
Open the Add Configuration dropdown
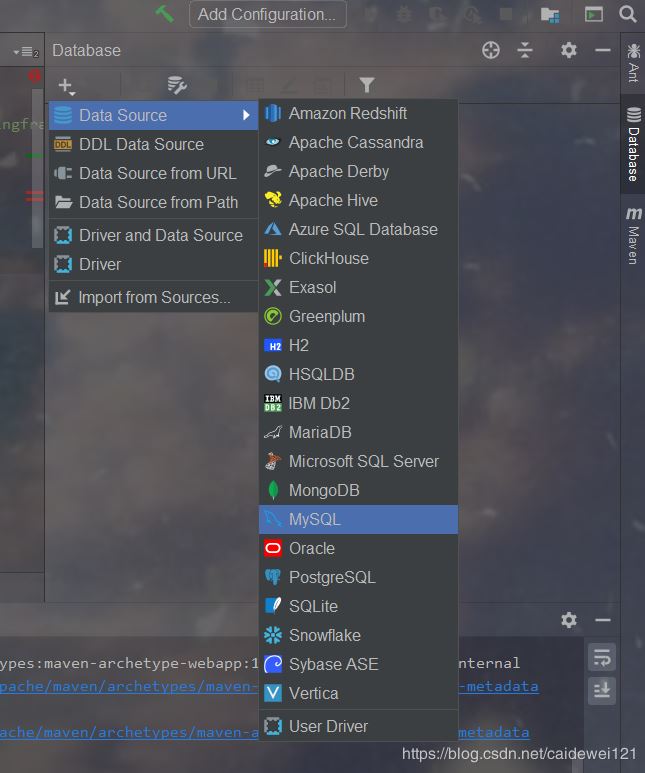(267, 14)
